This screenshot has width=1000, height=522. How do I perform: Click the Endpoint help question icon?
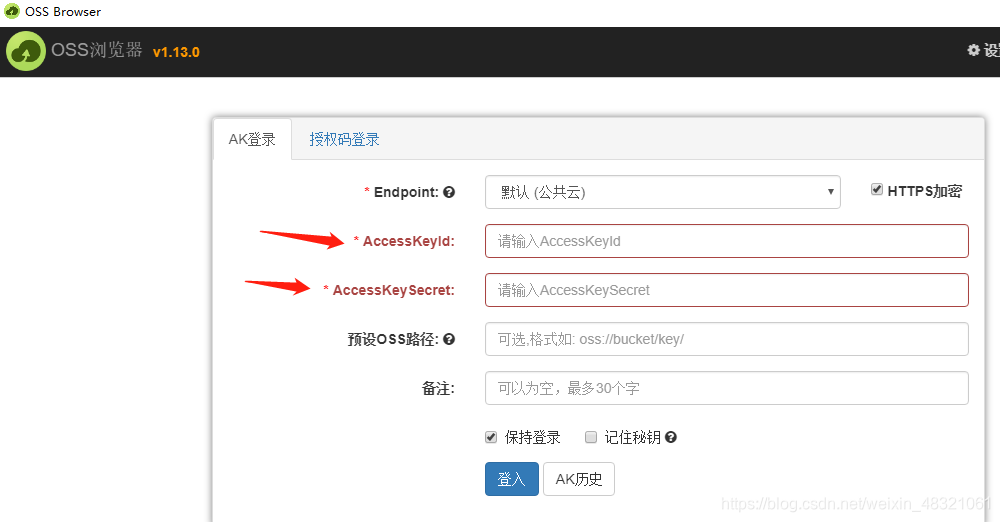[449, 192]
